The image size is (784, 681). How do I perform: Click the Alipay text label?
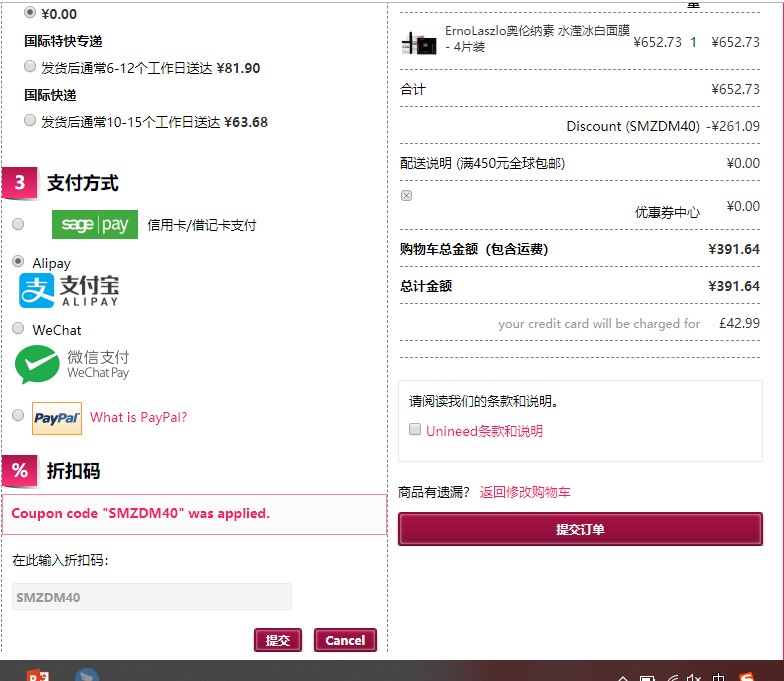point(52,263)
